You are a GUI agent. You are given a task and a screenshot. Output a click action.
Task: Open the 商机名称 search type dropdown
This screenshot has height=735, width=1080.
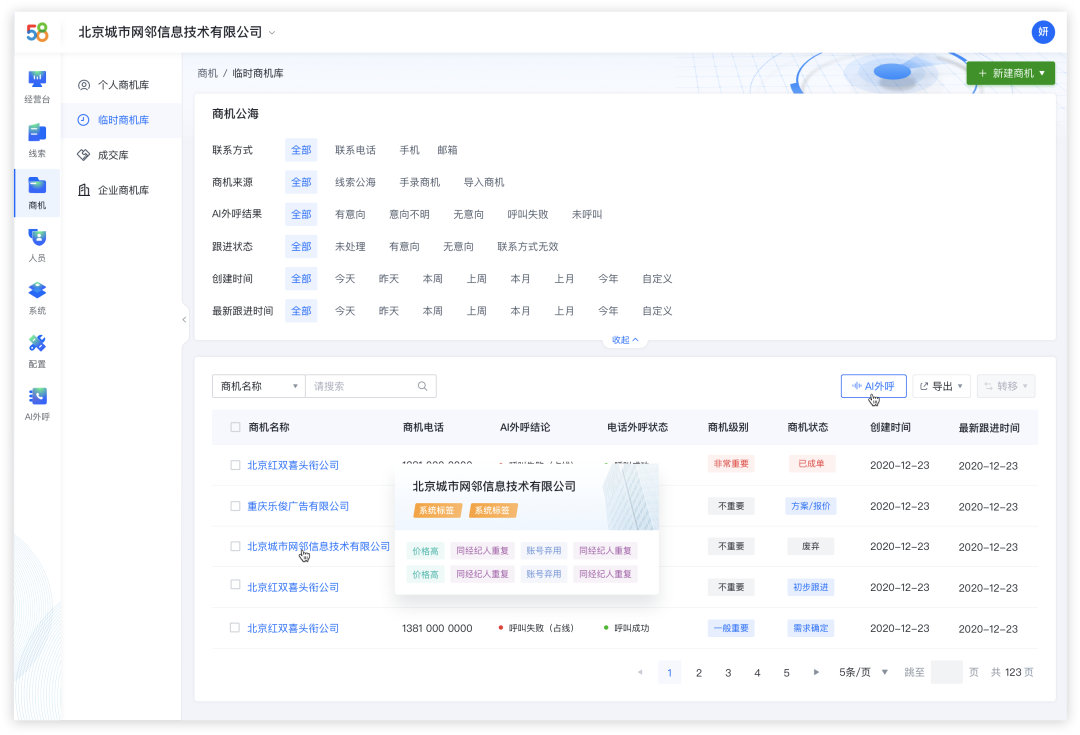click(258, 386)
